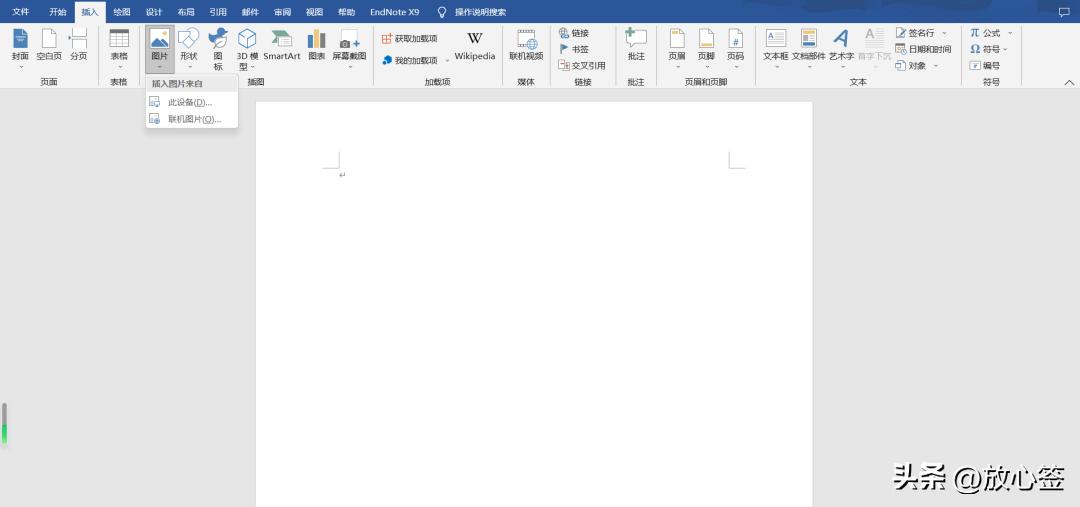Image resolution: width=1080 pixels, height=507 pixels.
Task: Switch to the References (引用) tab
Action: (x=218, y=12)
